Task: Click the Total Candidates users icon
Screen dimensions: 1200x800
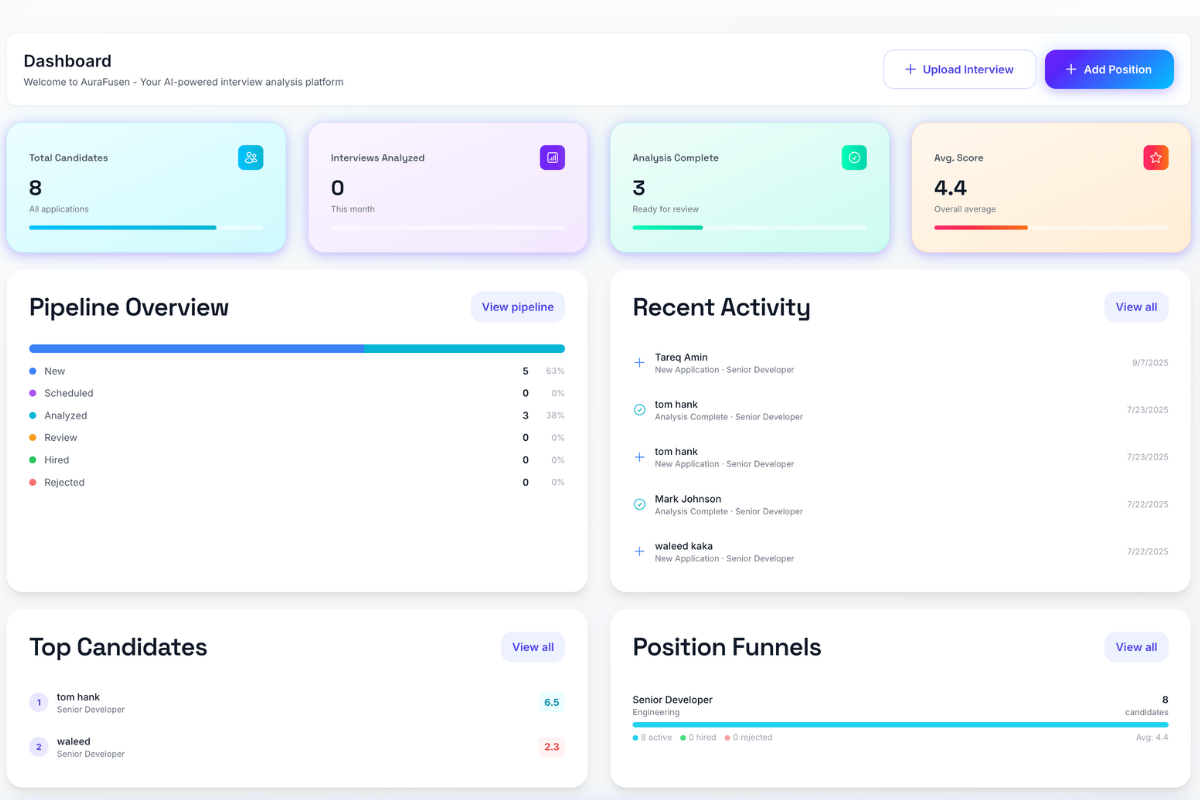Action: point(250,157)
